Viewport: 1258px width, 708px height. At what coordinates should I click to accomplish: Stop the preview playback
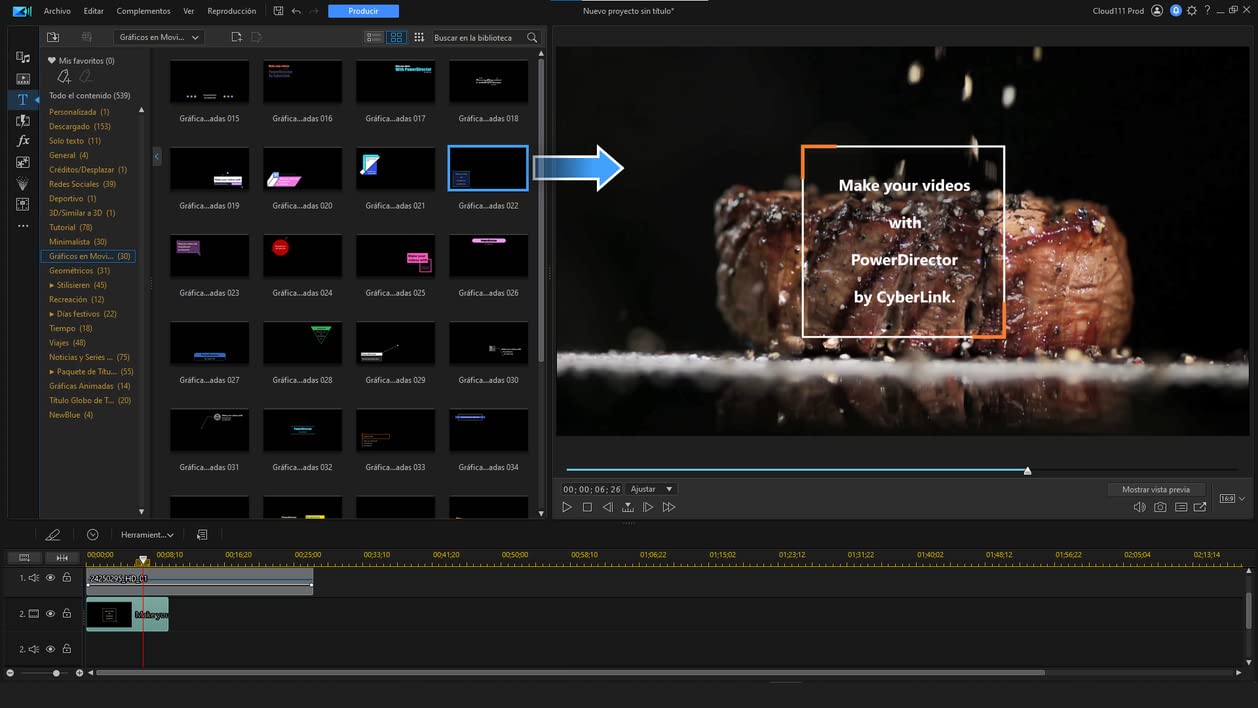pos(587,507)
